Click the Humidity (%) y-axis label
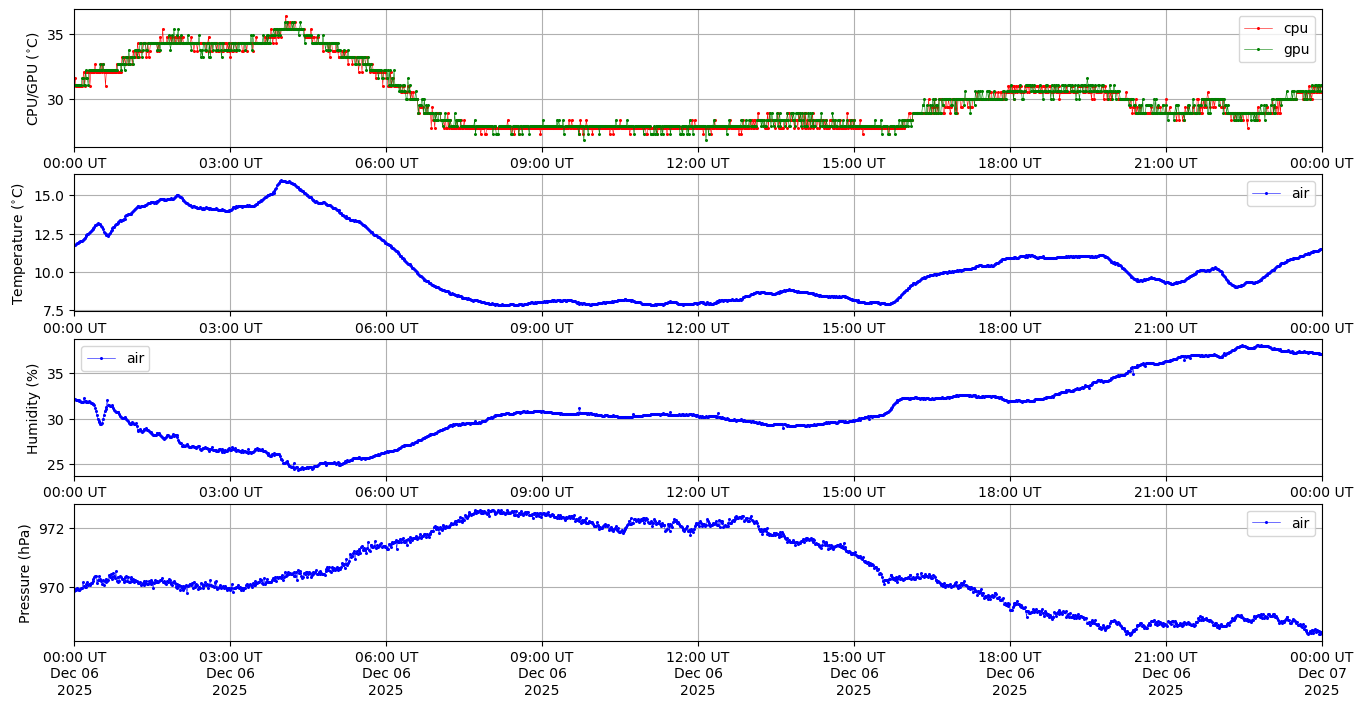 (x=32, y=408)
